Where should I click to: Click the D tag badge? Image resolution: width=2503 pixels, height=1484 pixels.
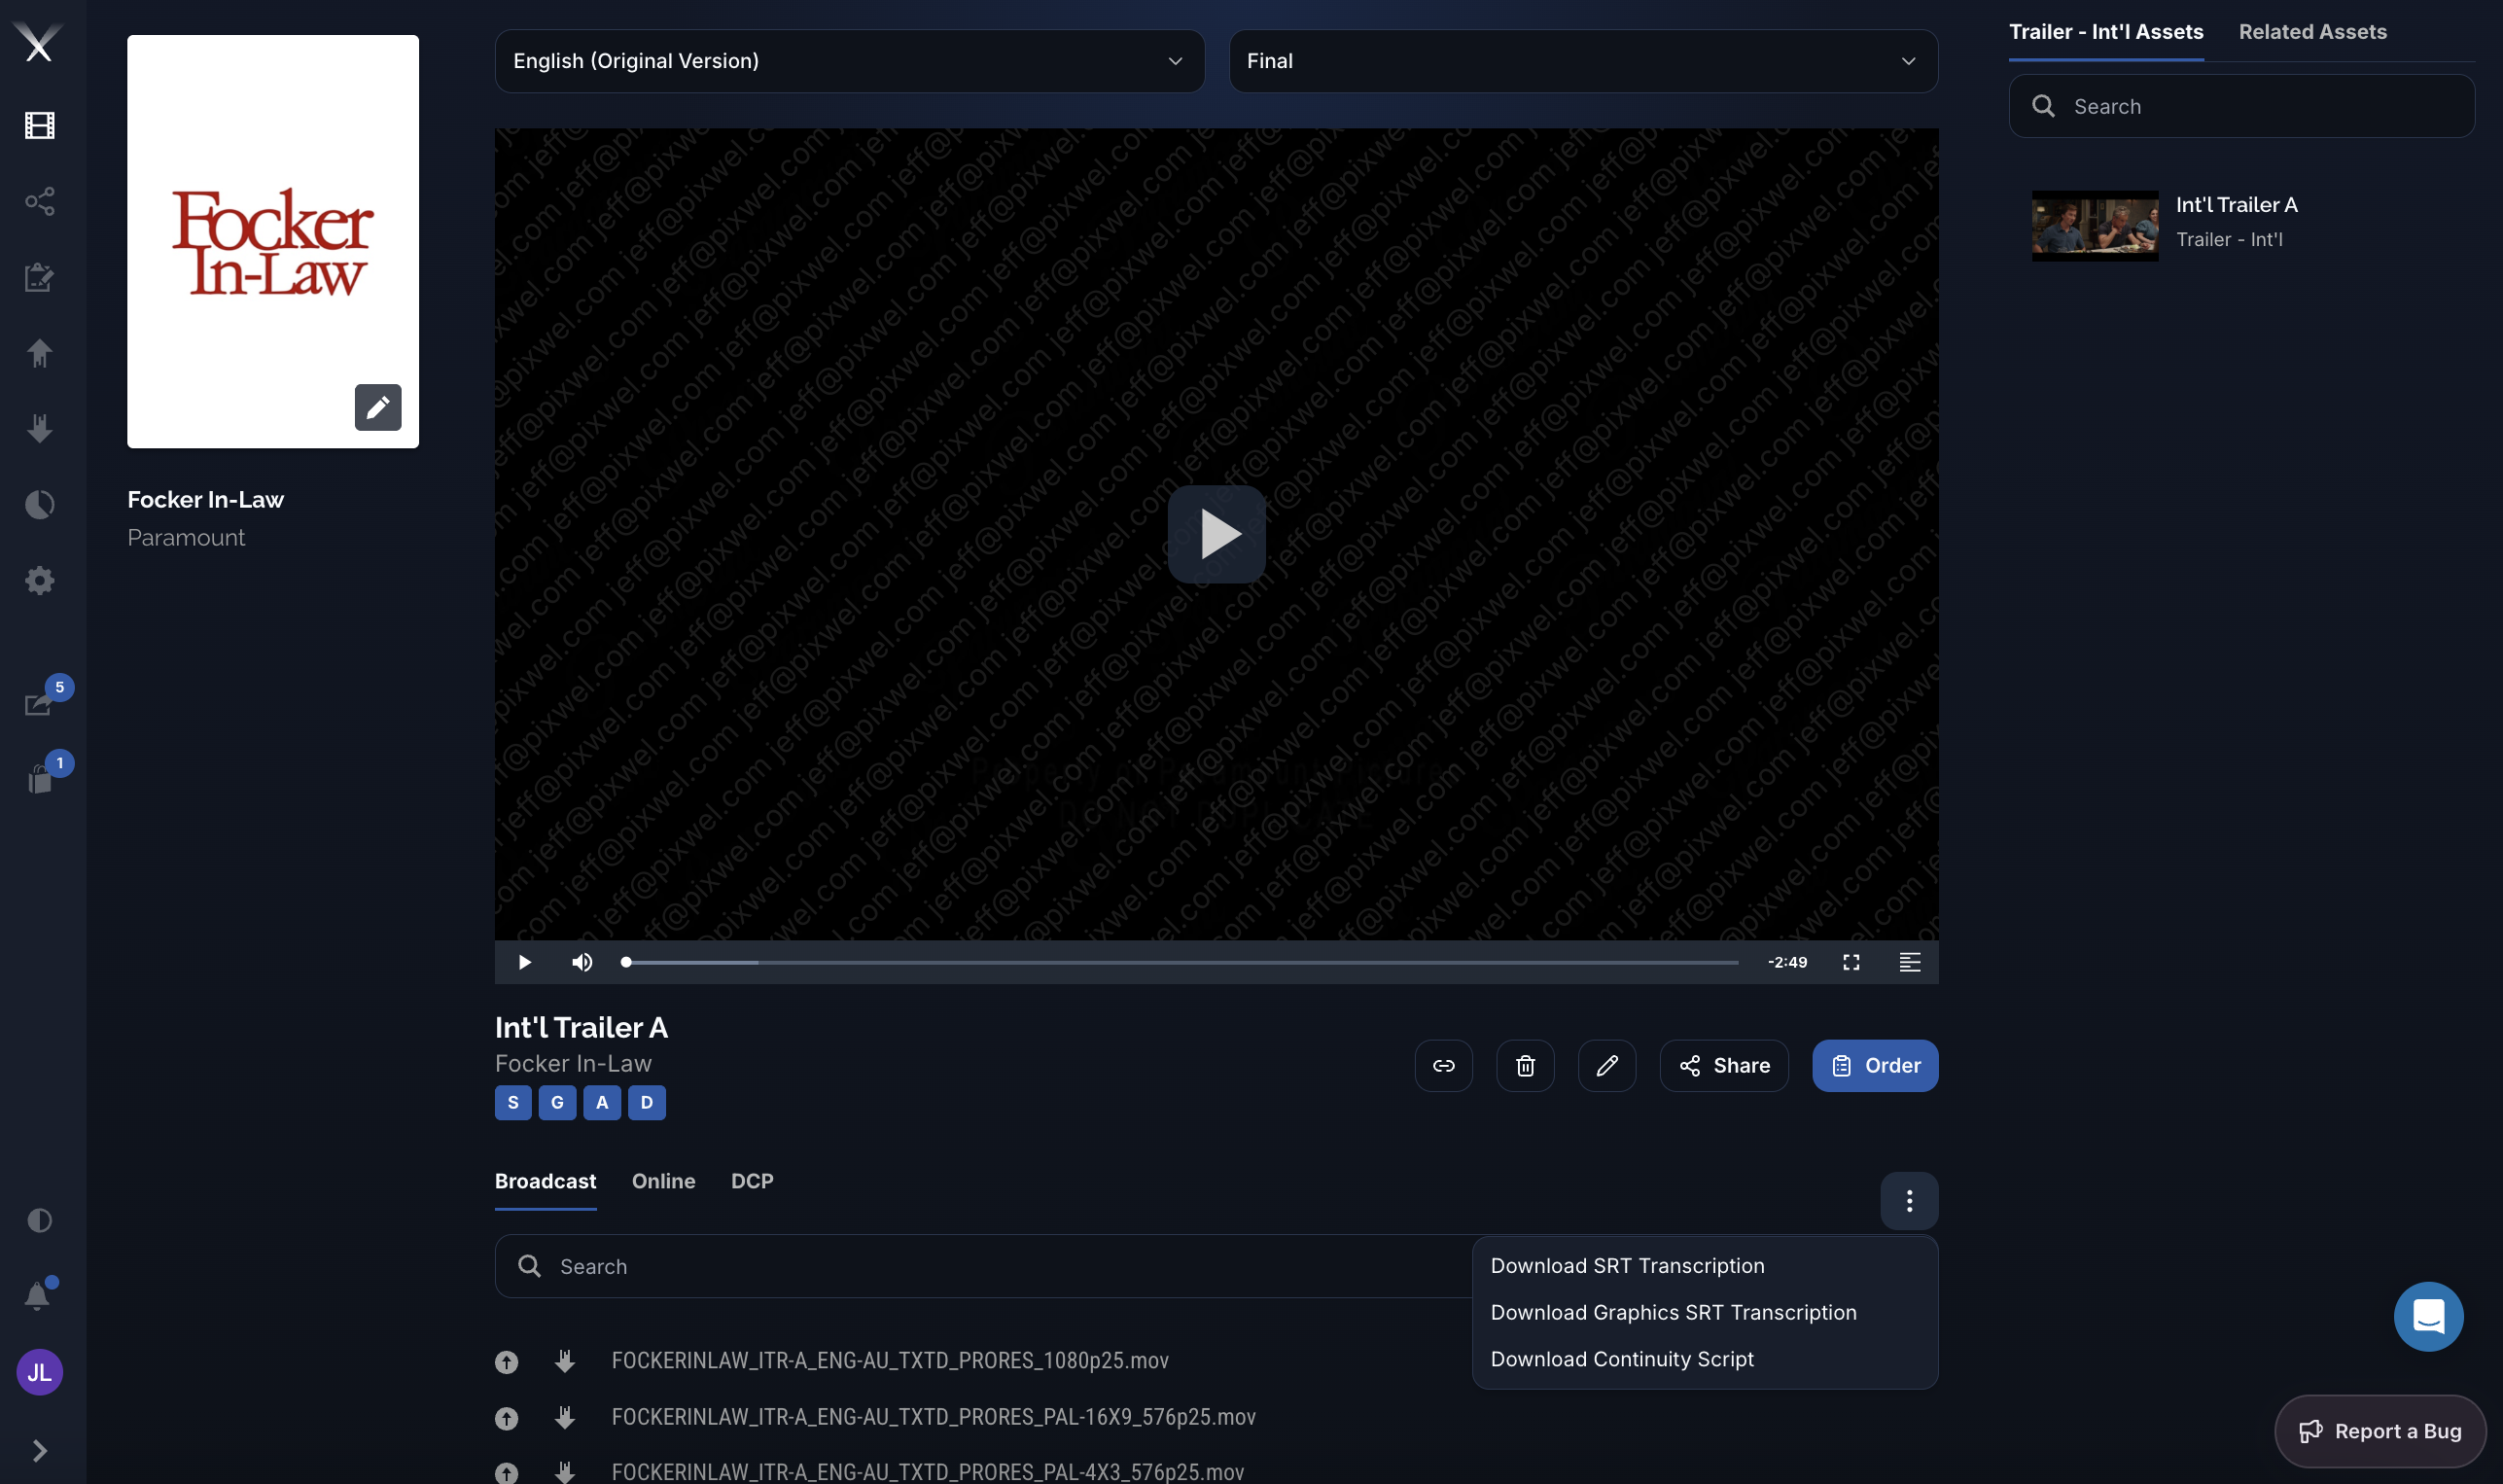pyautogui.click(x=647, y=1103)
